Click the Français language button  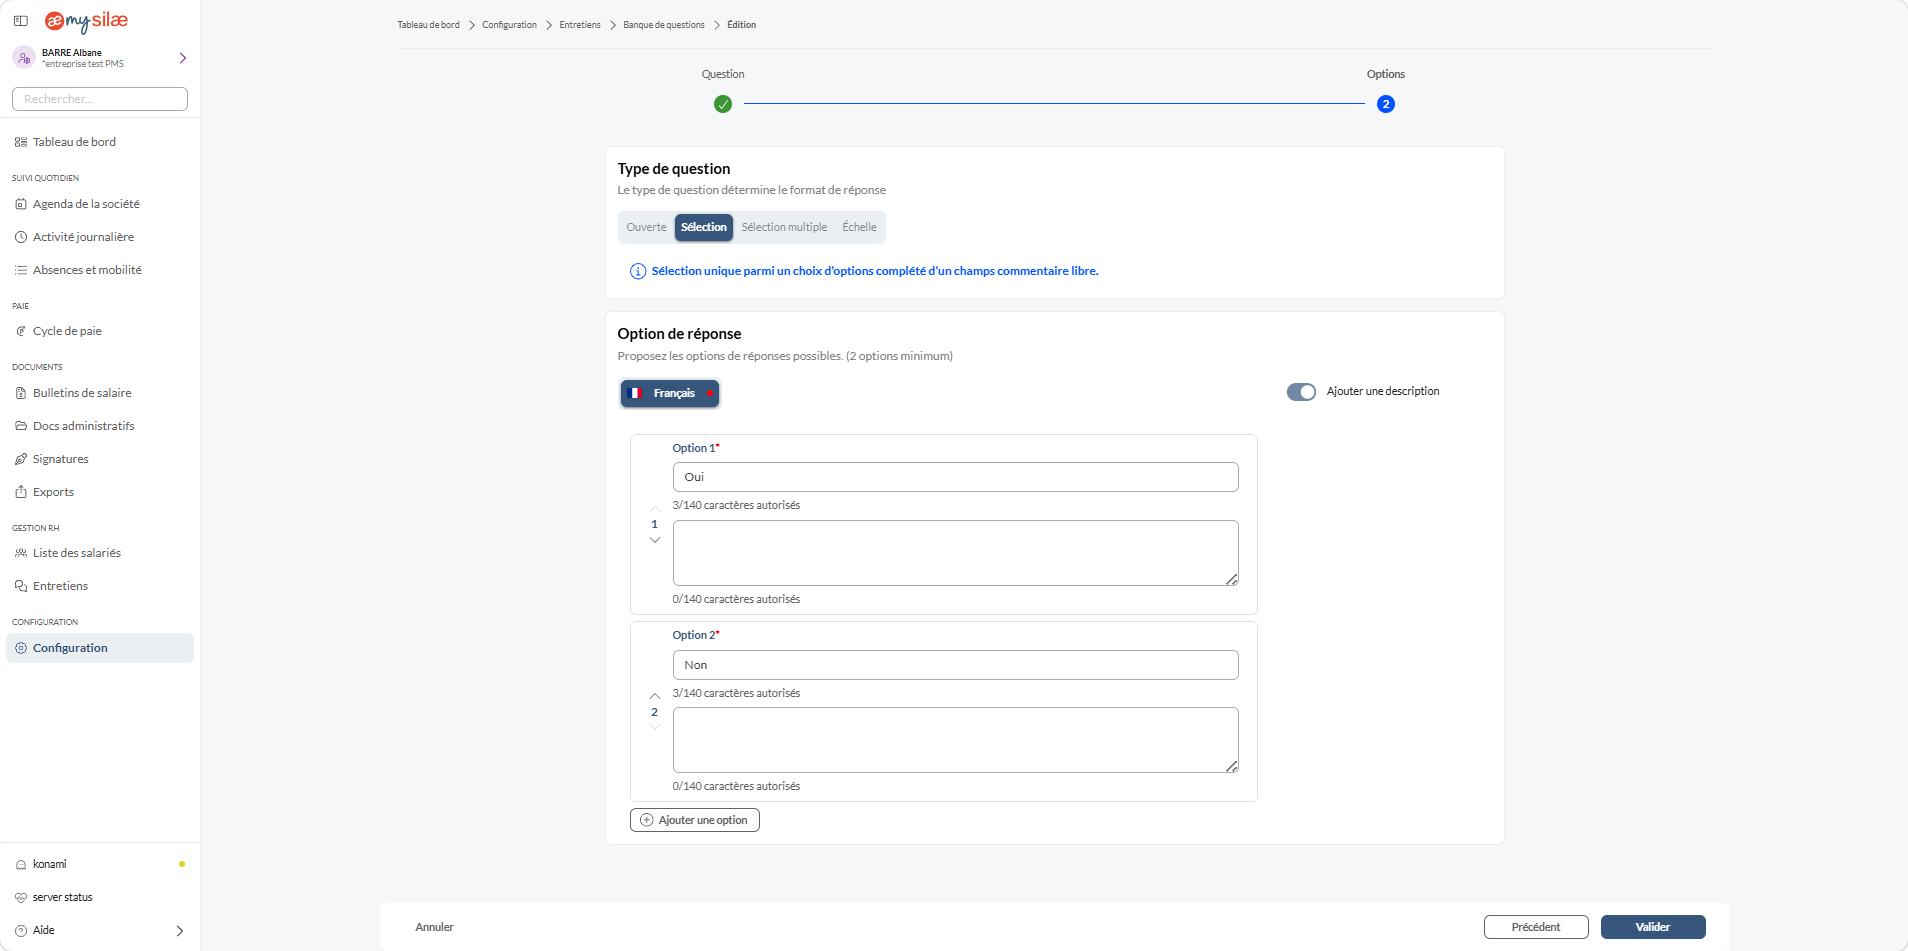pos(670,394)
